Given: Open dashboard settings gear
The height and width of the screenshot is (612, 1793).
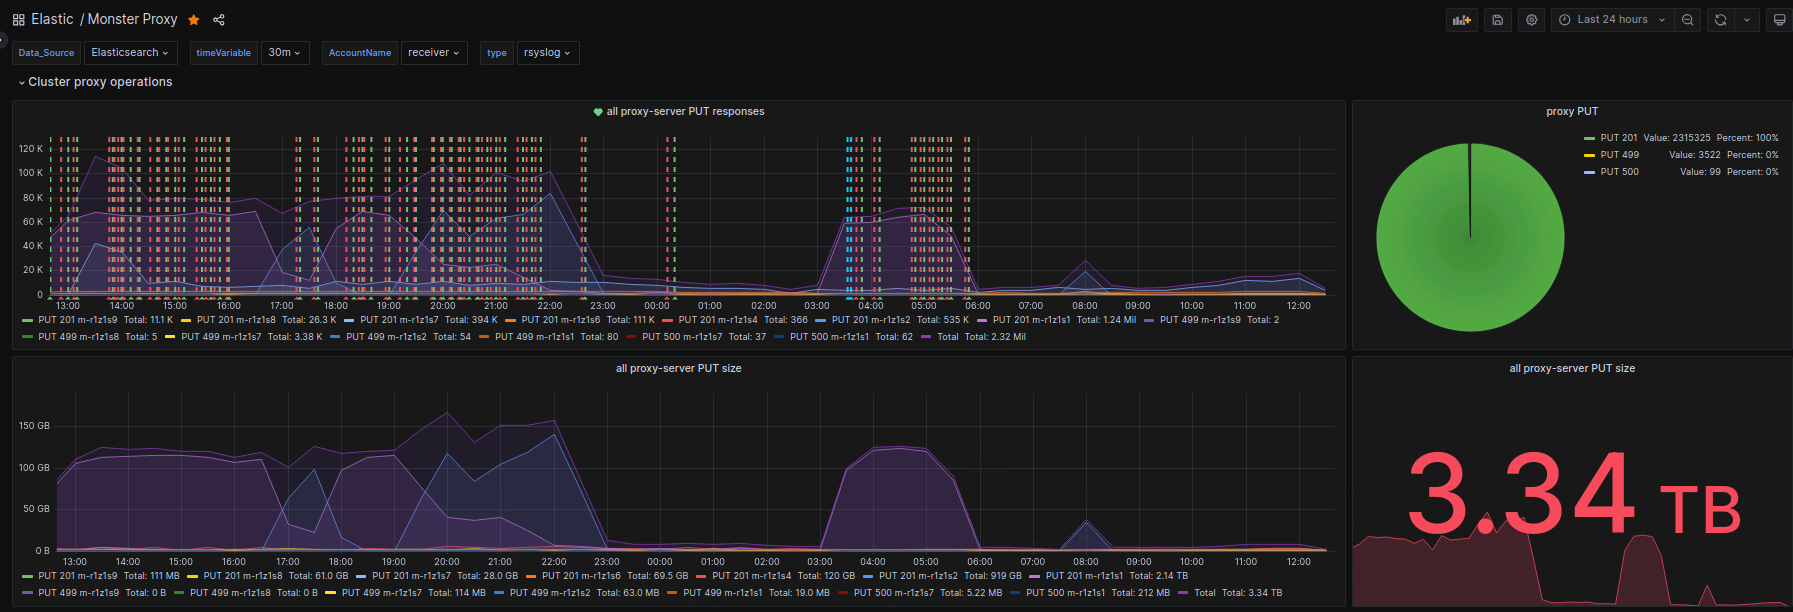Looking at the screenshot, I should point(1531,20).
